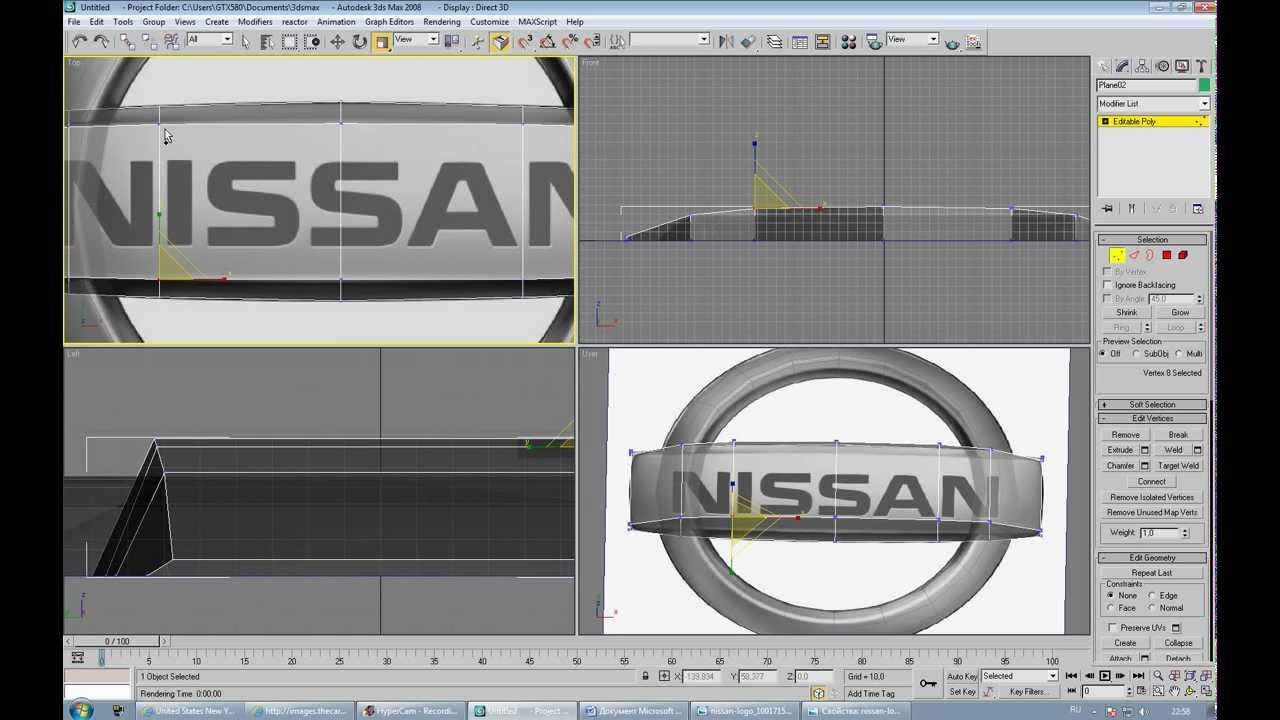The image size is (1280, 720).
Task: Open the Customize menu
Action: pyautogui.click(x=489, y=22)
